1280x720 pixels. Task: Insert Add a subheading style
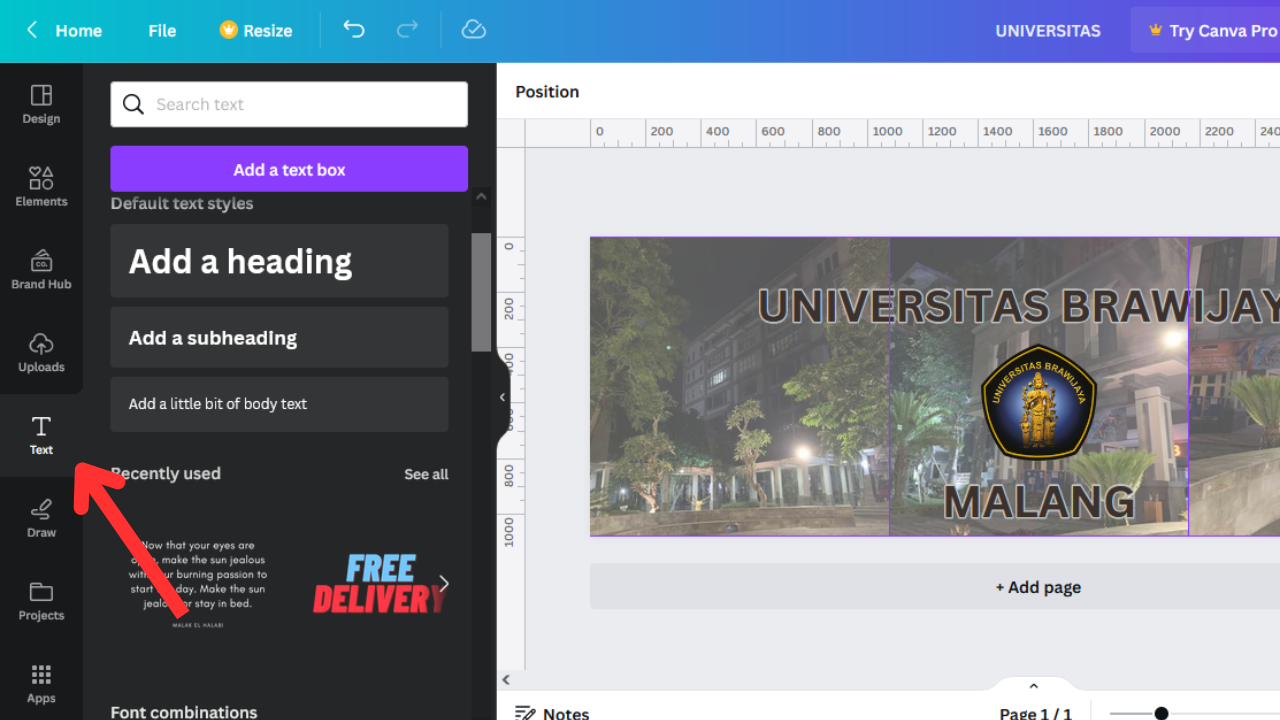click(279, 338)
